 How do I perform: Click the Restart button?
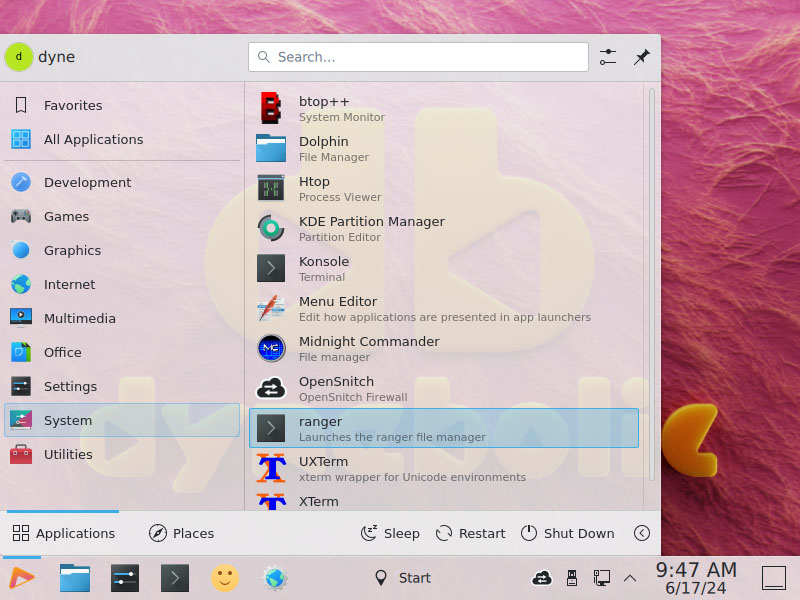(x=470, y=533)
